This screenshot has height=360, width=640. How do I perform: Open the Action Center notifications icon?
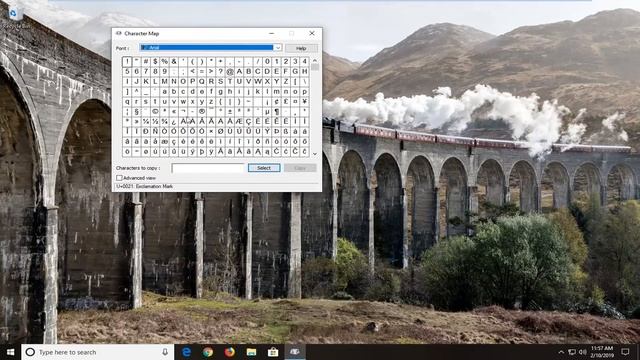point(625,352)
